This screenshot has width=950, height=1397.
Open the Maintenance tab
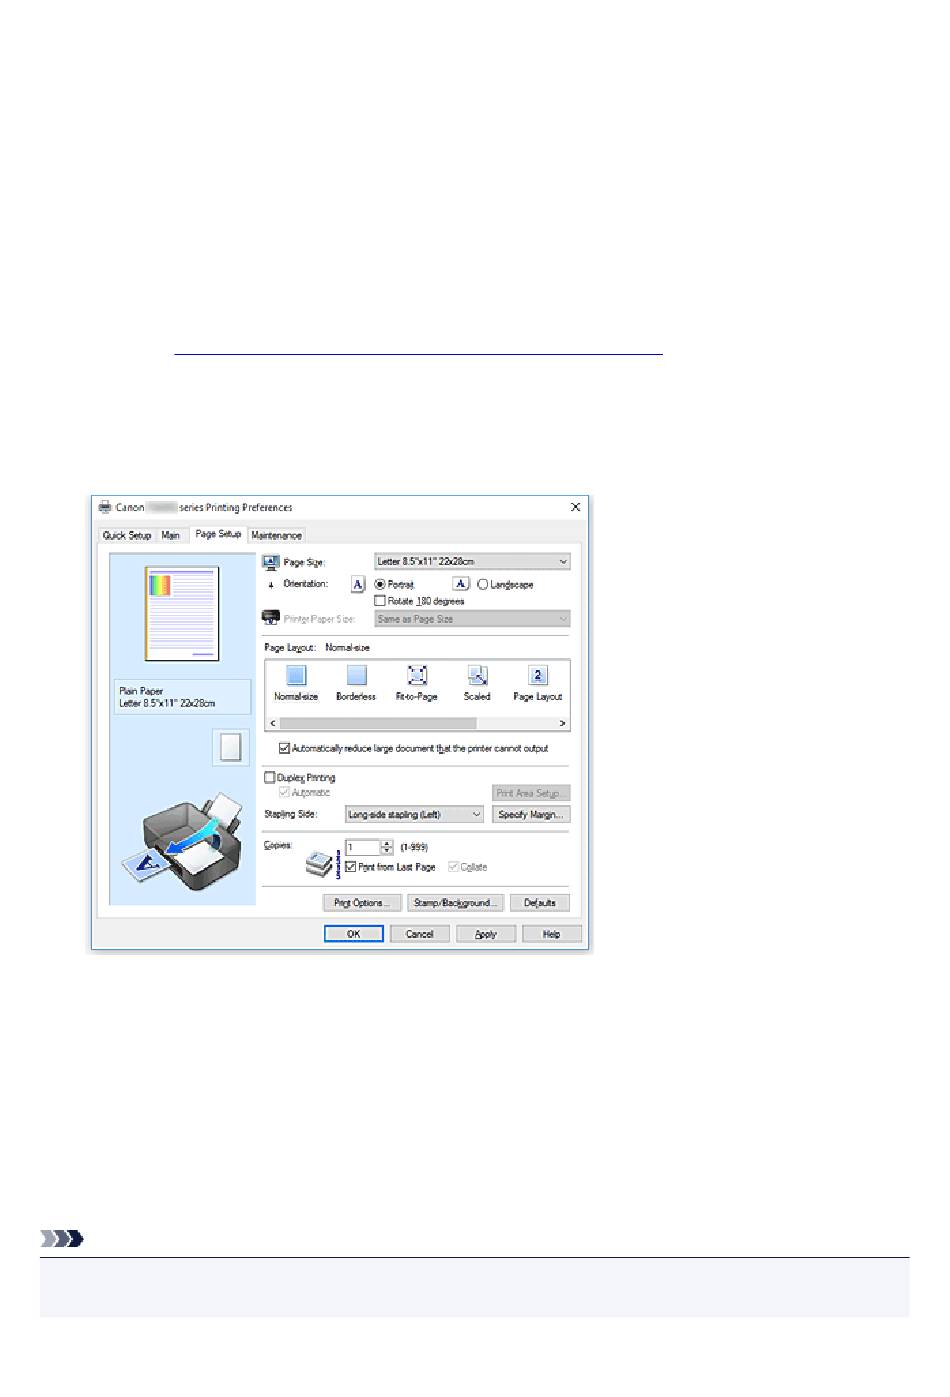tap(276, 536)
